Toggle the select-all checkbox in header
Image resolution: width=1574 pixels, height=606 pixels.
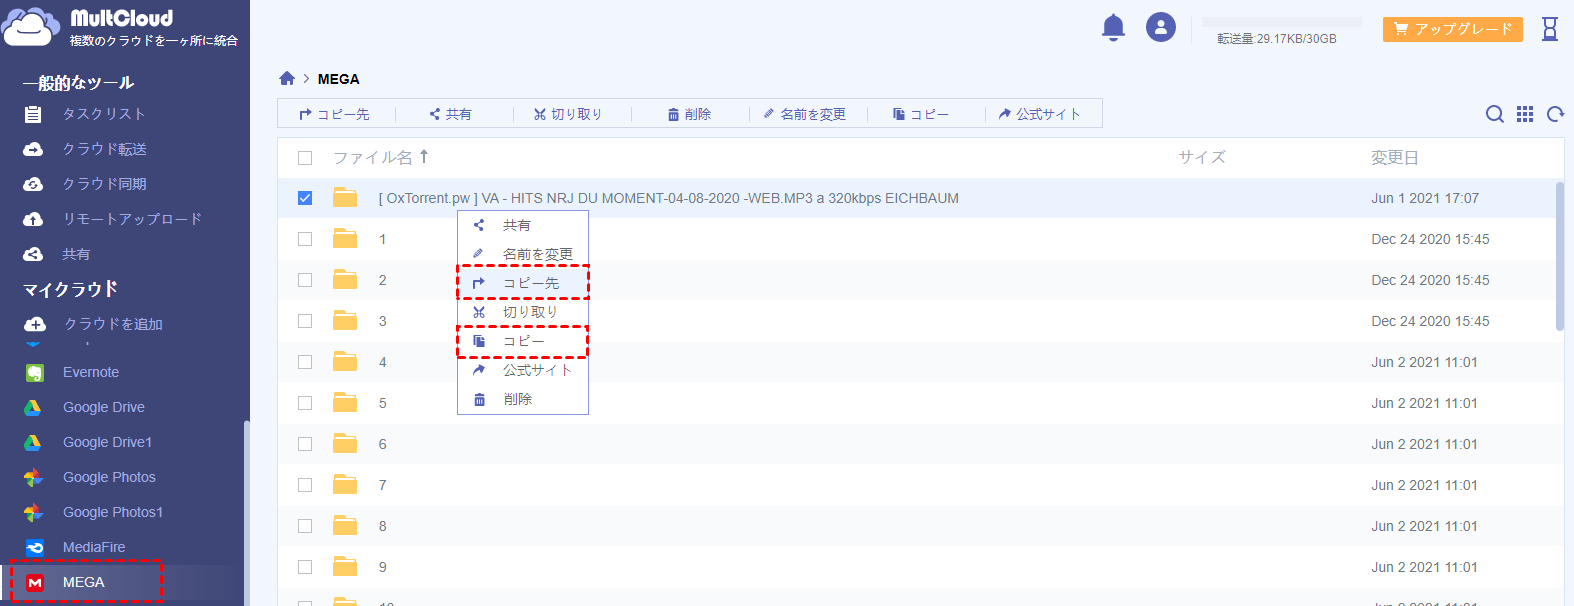(x=305, y=158)
